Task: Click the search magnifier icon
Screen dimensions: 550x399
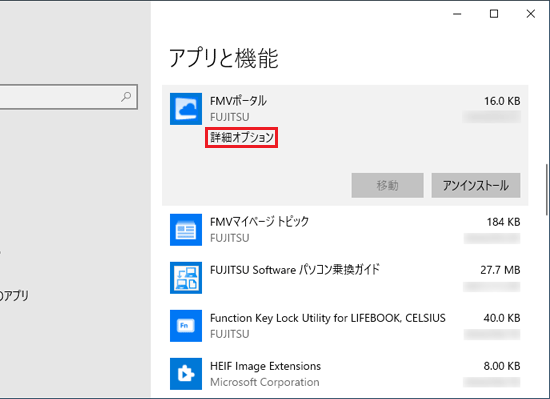Action: pyautogui.click(x=126, y=96)
